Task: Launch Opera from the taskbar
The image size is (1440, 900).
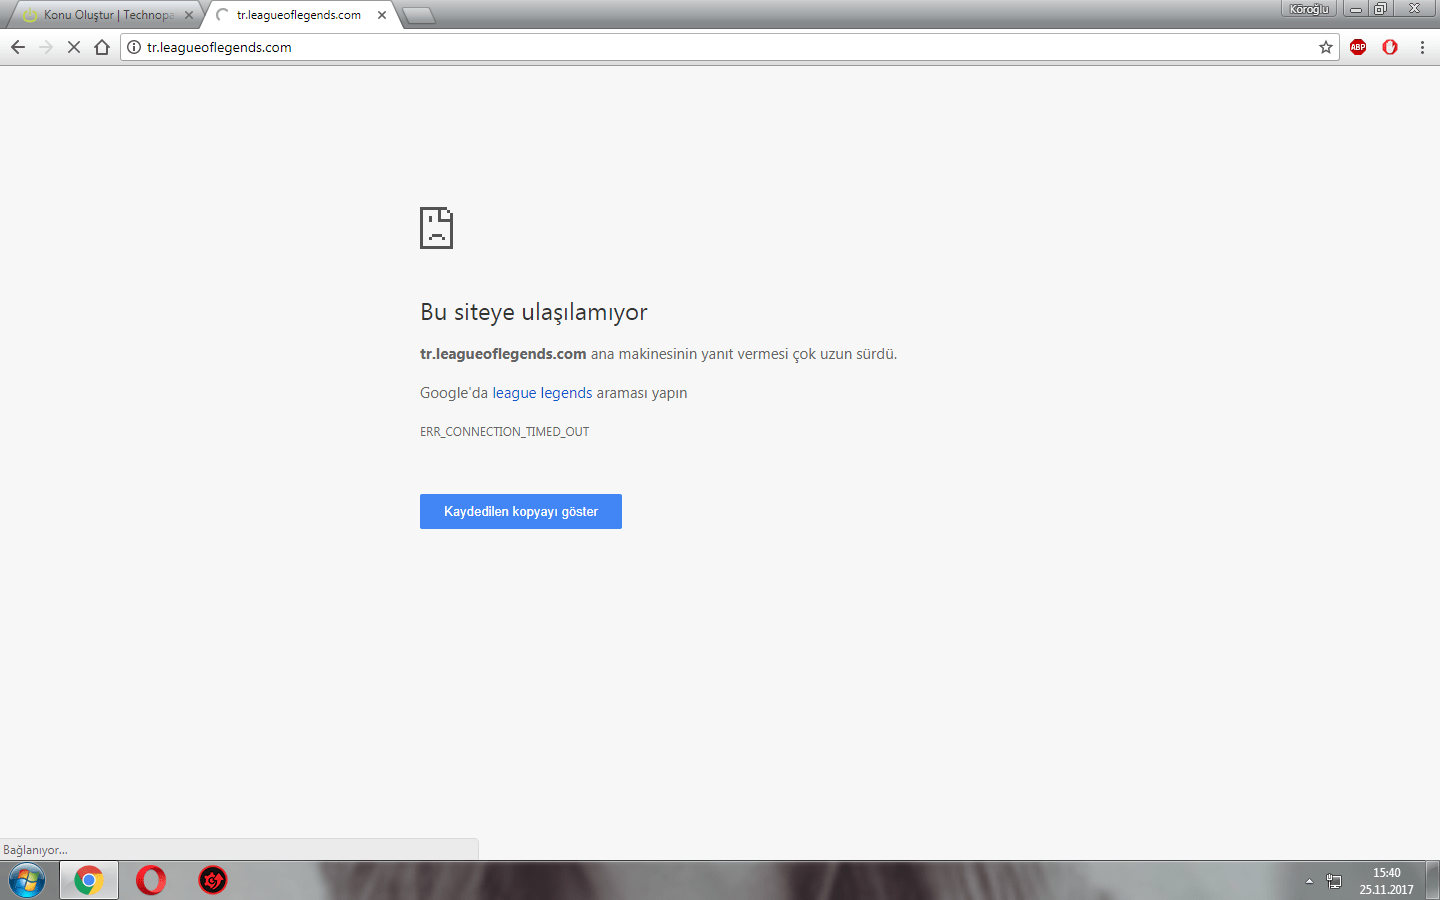Action: tap(151, 880)
